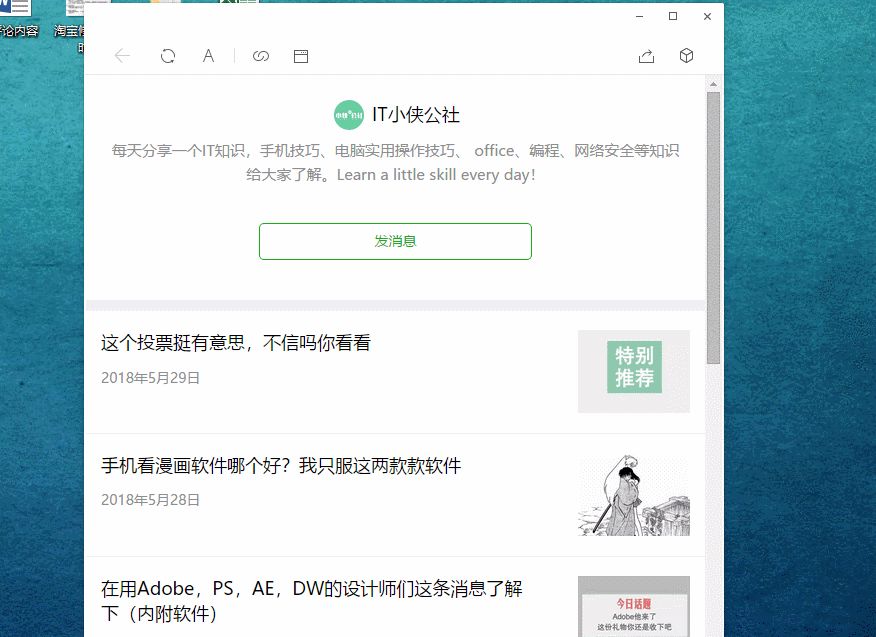This screenshot has width=876, height=637.
Task: Close the article window
Action: [707, 16]
